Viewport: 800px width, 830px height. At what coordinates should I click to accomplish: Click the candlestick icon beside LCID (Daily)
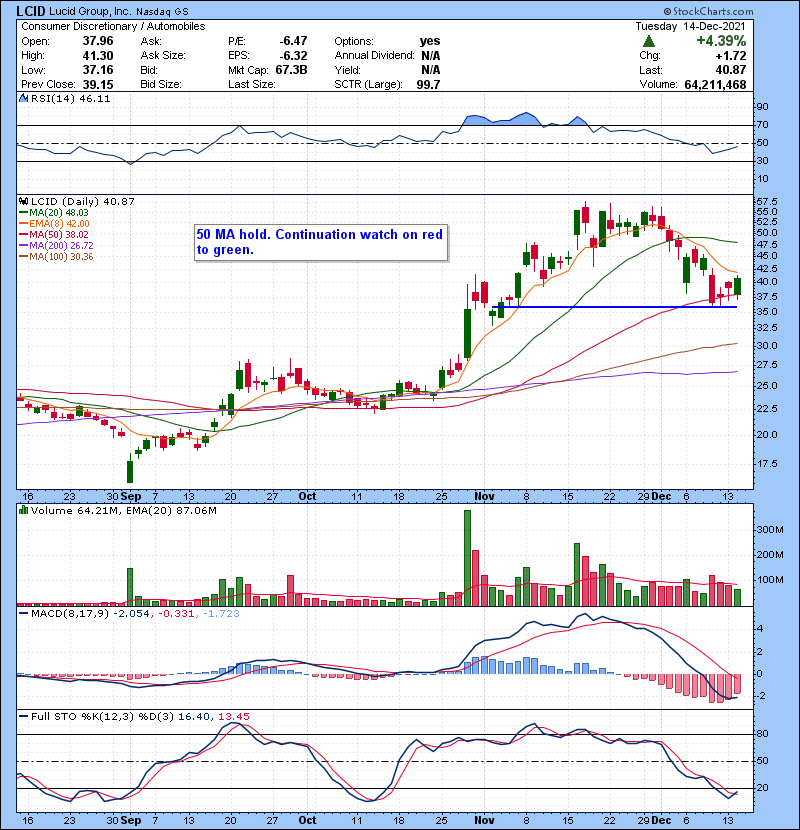pos(23,202)
